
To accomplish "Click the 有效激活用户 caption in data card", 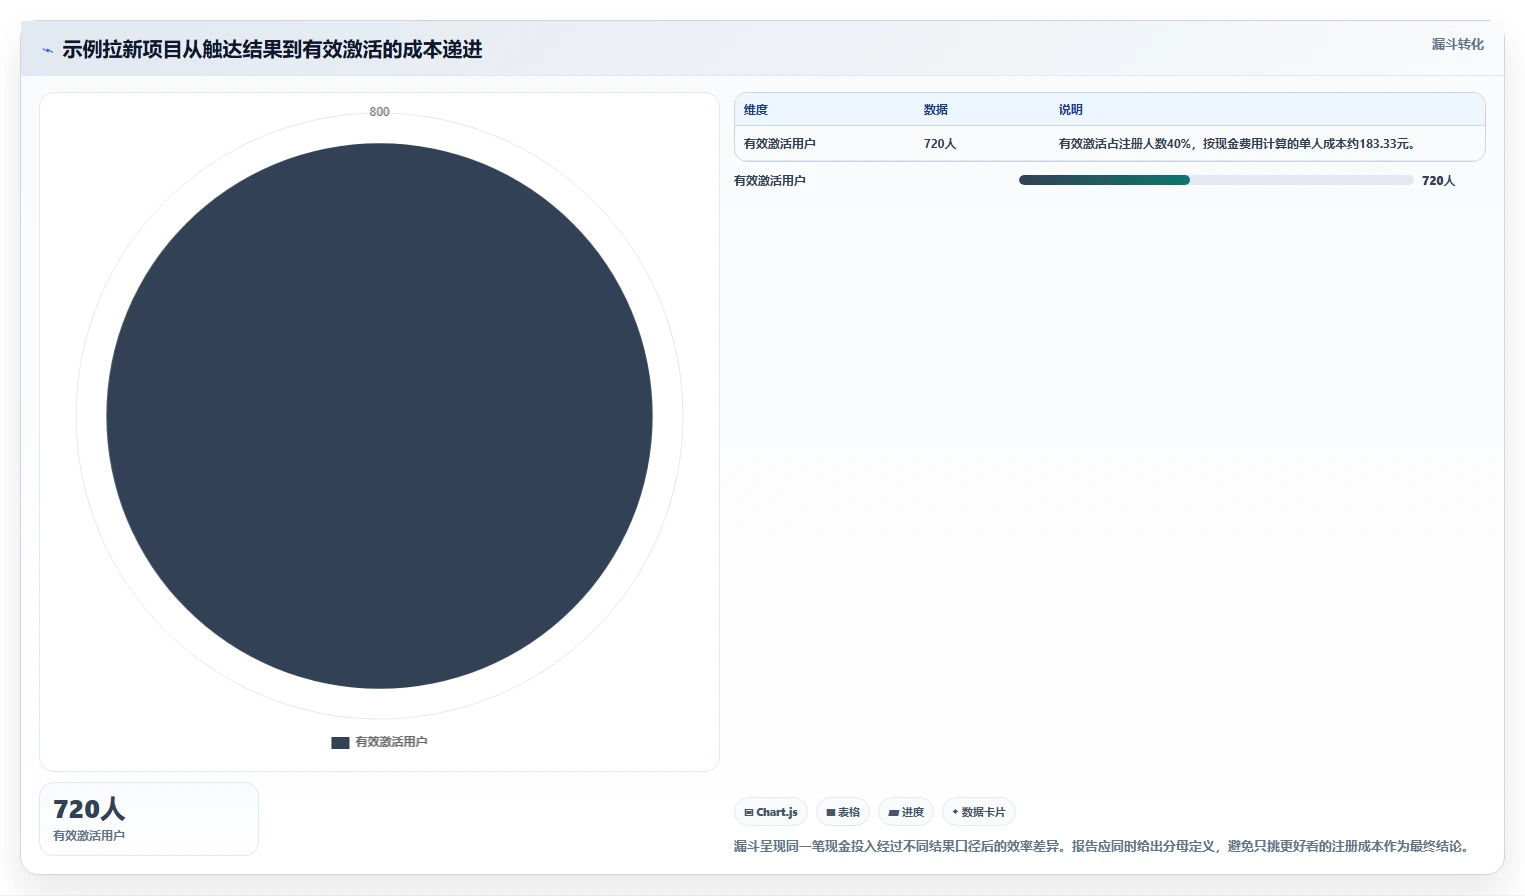I will click(x=89, y=836).
